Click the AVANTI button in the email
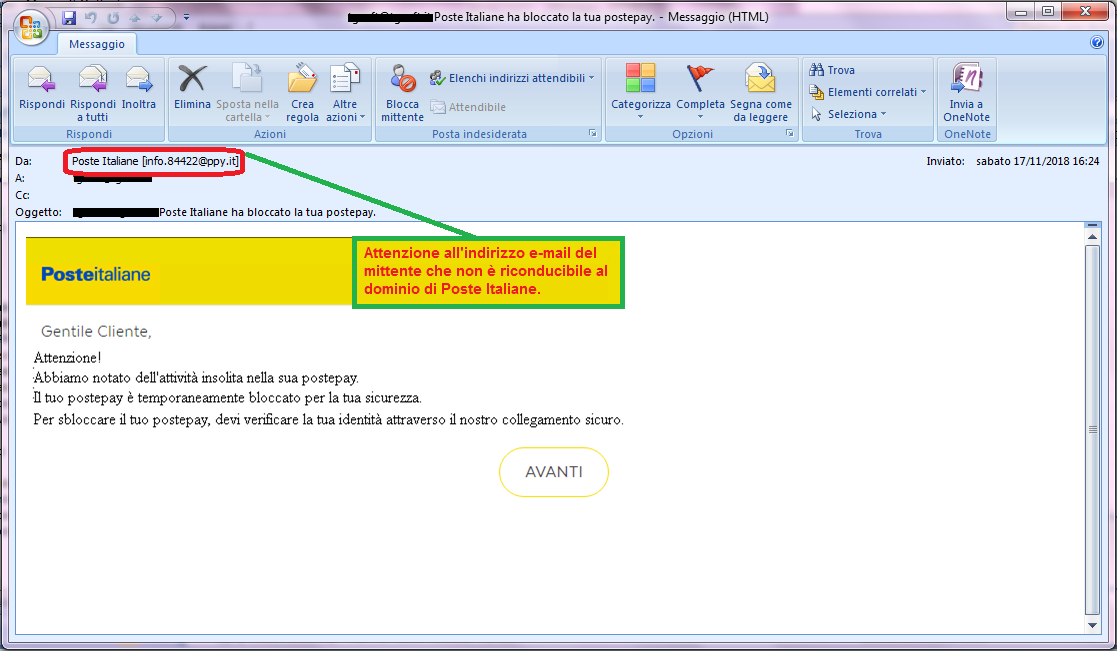The height and width of the screenshot is (651, 1117). 554,472
